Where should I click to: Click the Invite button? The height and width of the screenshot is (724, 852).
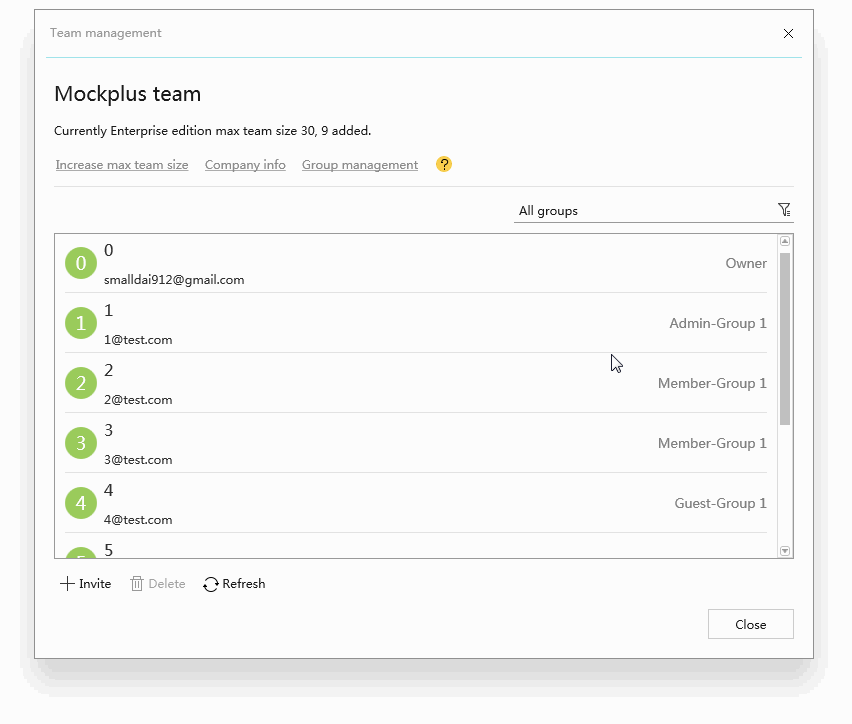tap(85, 584)
